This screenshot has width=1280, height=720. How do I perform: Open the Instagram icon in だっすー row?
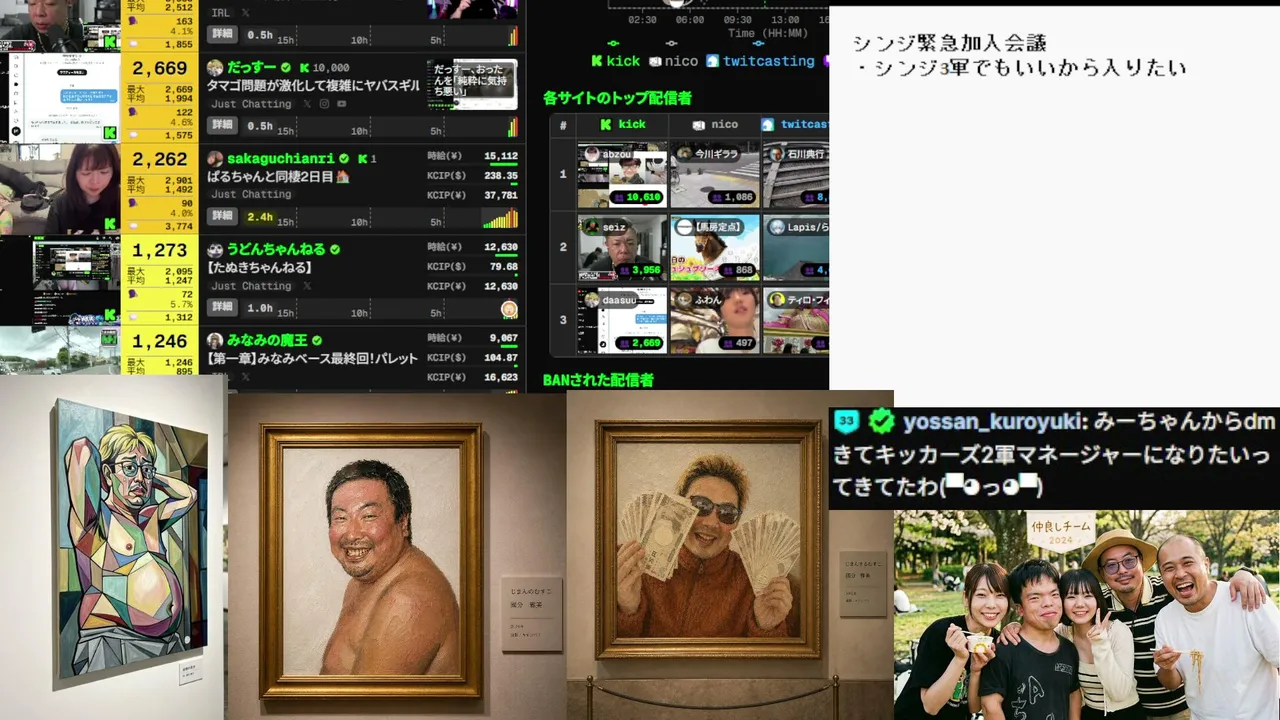(324, 104)
